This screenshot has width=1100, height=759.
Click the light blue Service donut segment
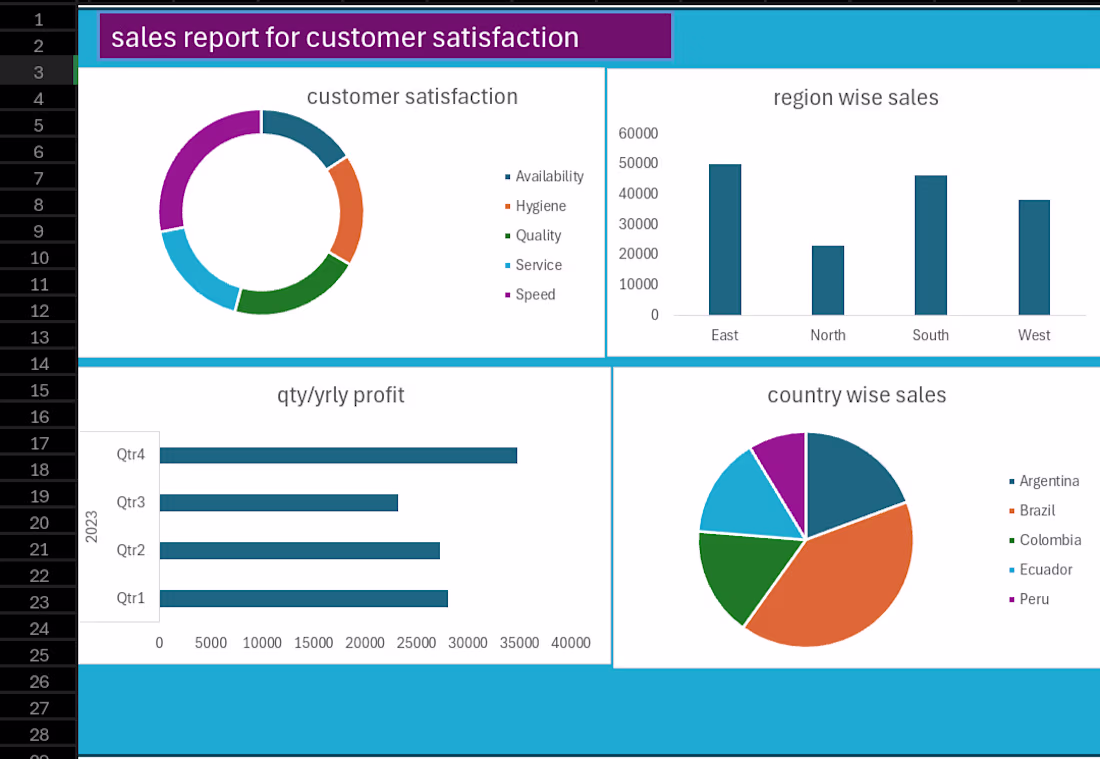click(195, 274)
